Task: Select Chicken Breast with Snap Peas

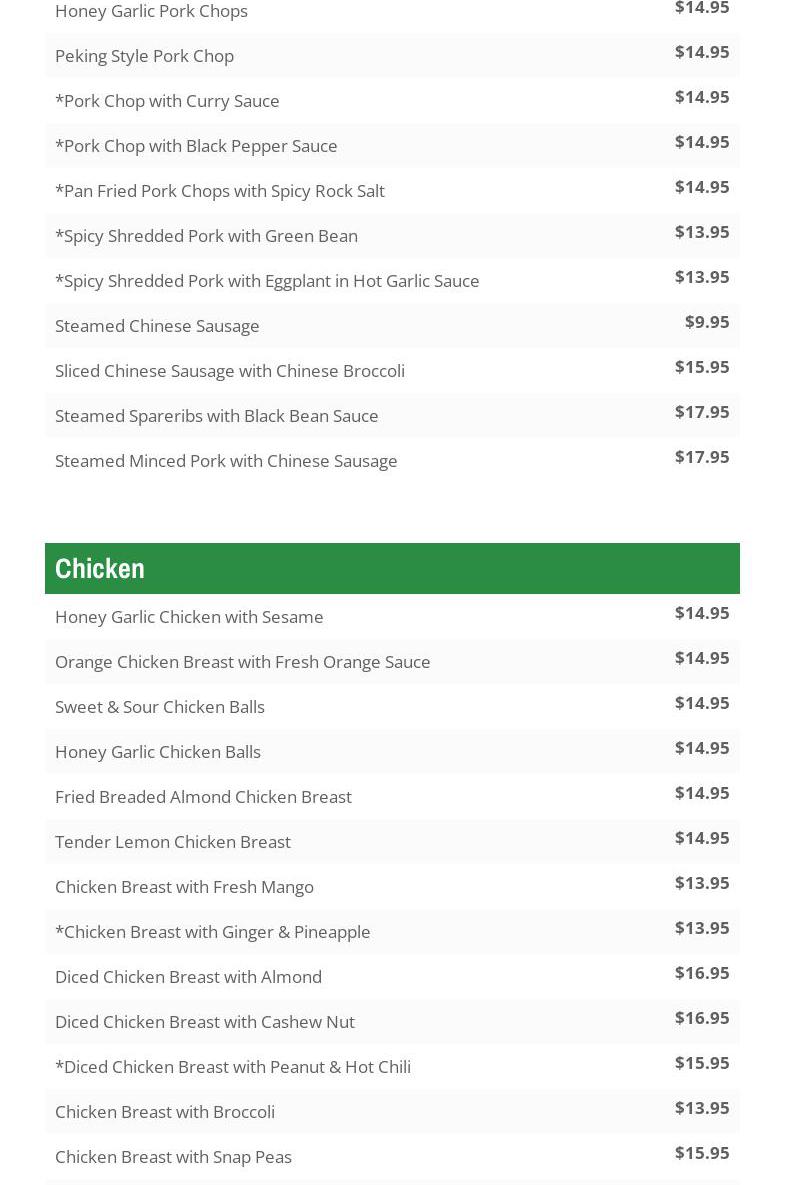Action: click(x=173, y=1157)
